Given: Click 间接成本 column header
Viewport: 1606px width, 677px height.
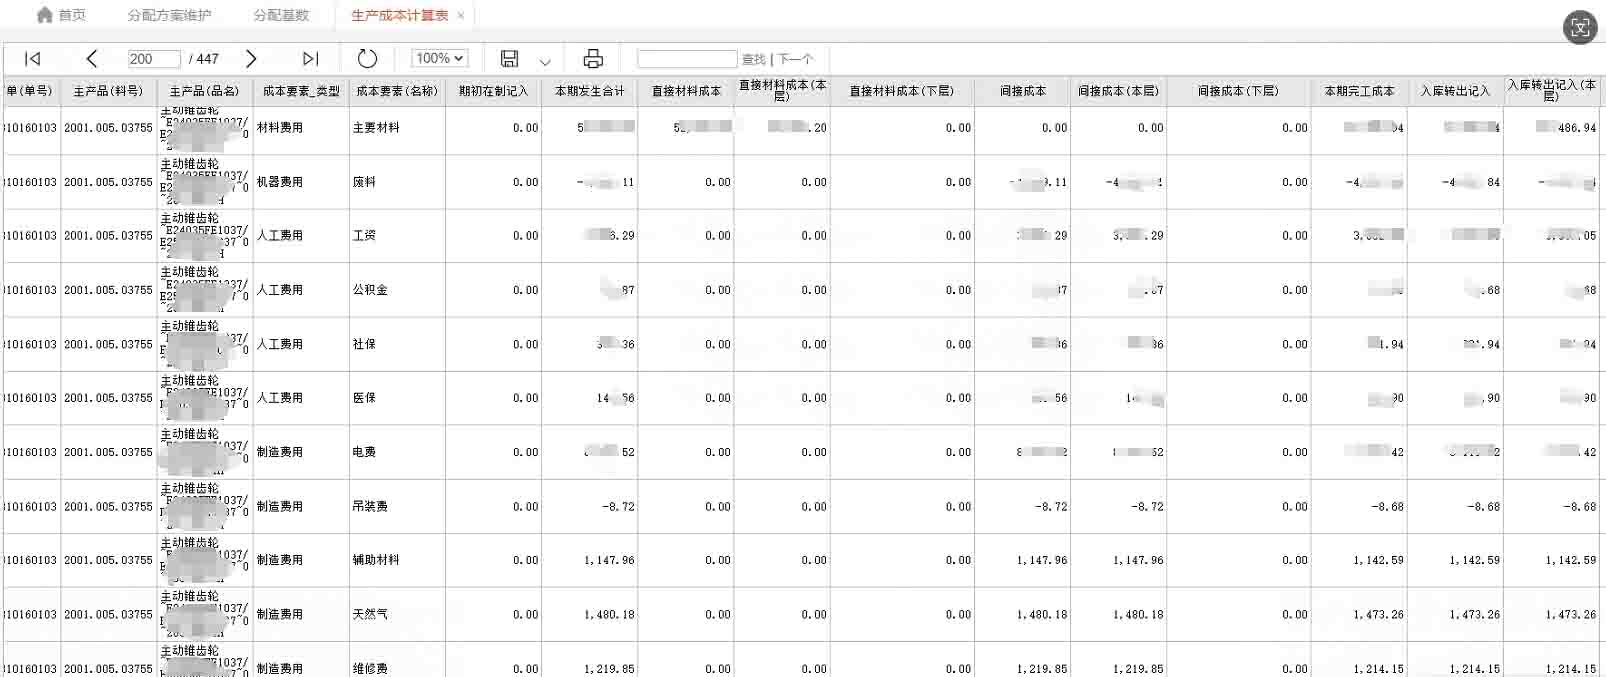Looking at the screenshot, I should pyautogui.click(x=1022, y=91).
